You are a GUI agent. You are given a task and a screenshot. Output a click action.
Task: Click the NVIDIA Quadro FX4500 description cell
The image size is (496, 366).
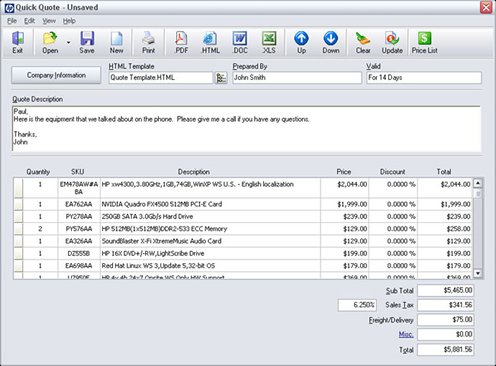pos(210,204)
